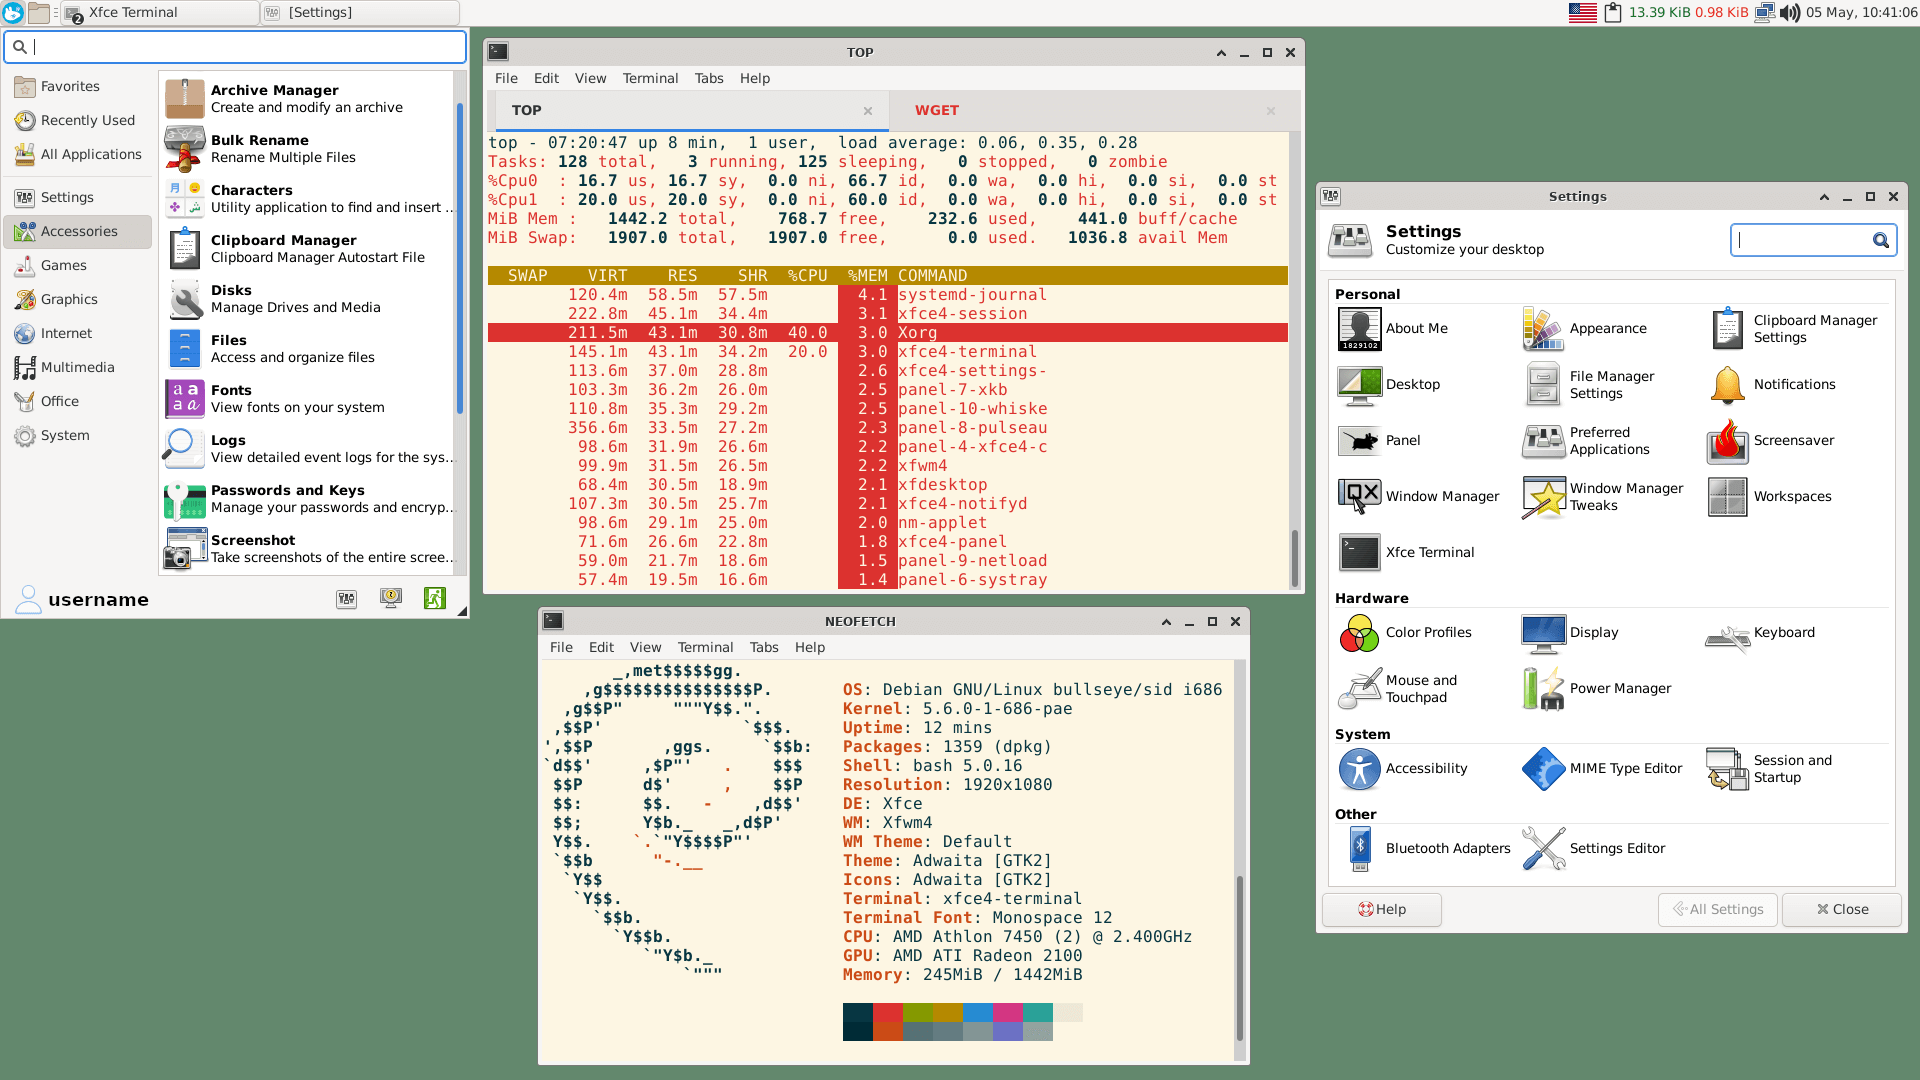Select the Graphics category in application menu

(69, 299)
